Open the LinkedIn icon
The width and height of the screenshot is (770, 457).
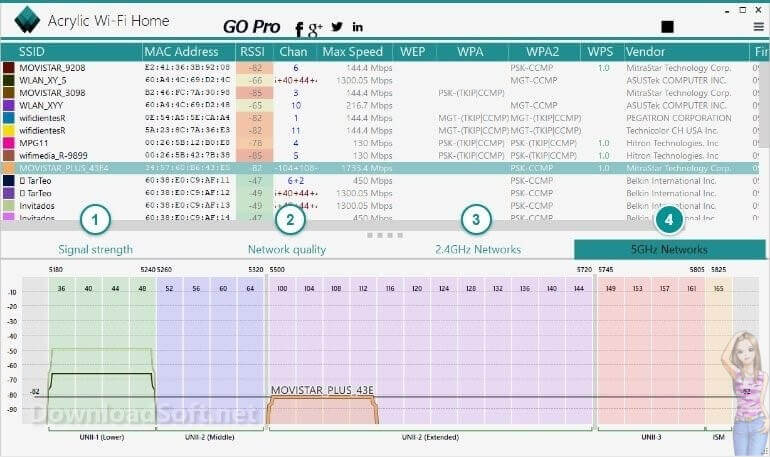tap(358, 27)
